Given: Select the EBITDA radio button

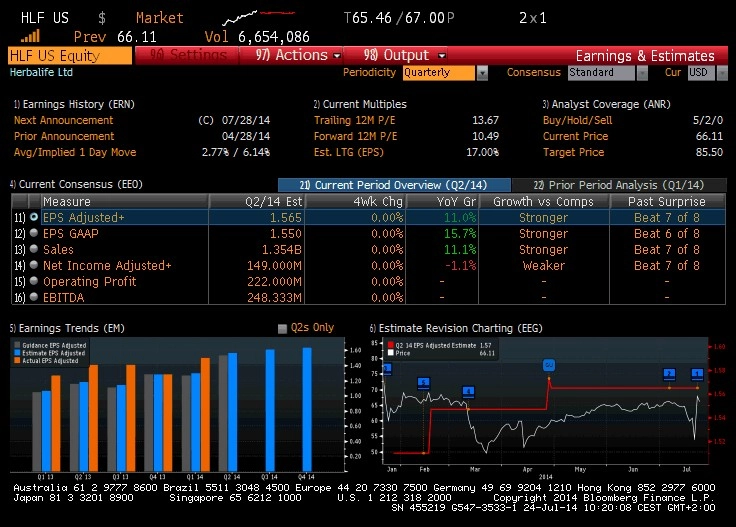Looking at the screenshot, I should tap(34, 297).
